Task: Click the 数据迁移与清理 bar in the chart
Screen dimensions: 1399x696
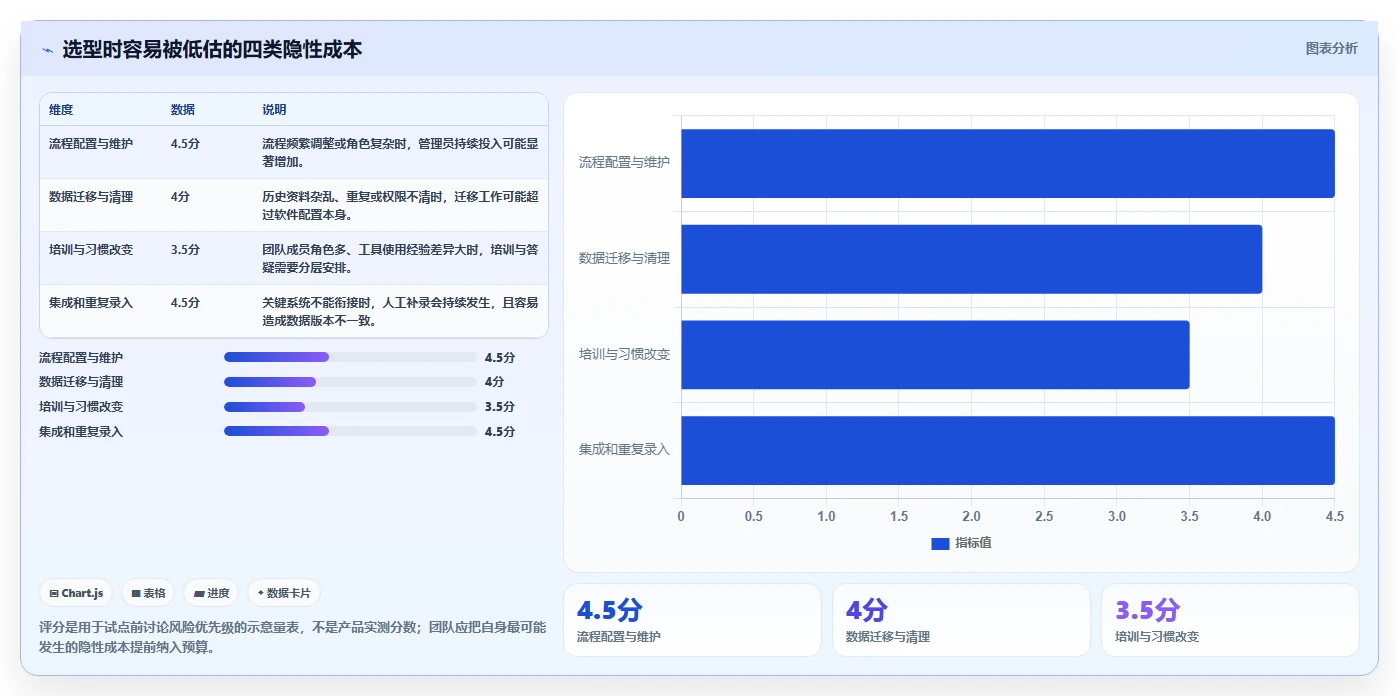Action: (x=972, y=259)
